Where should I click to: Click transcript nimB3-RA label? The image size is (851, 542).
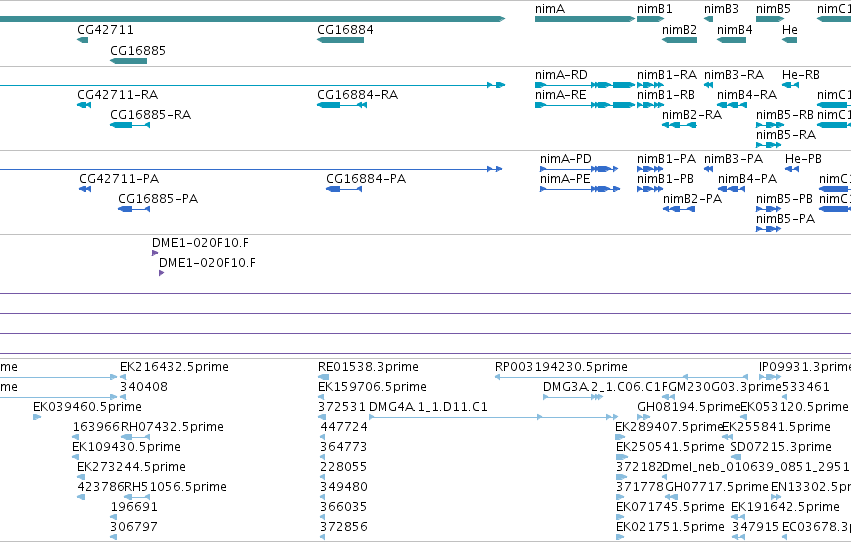tap(734, 75)
